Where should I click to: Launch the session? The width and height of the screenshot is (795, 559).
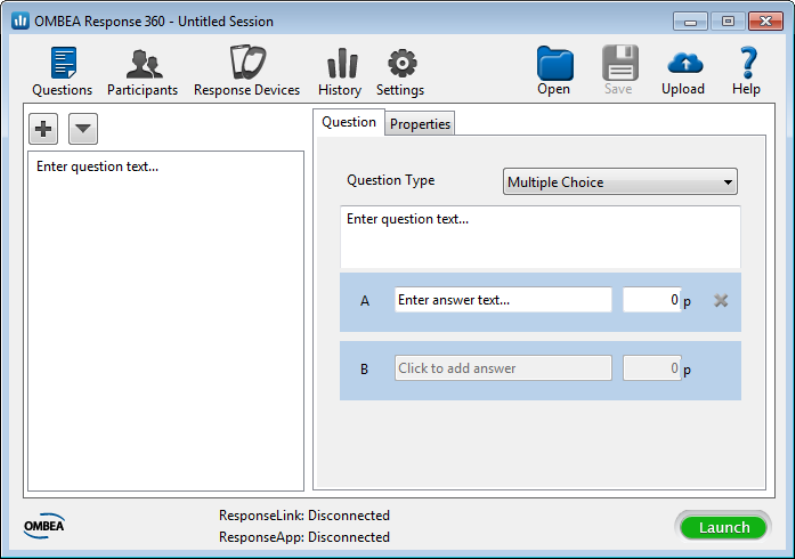coord(724,527)
